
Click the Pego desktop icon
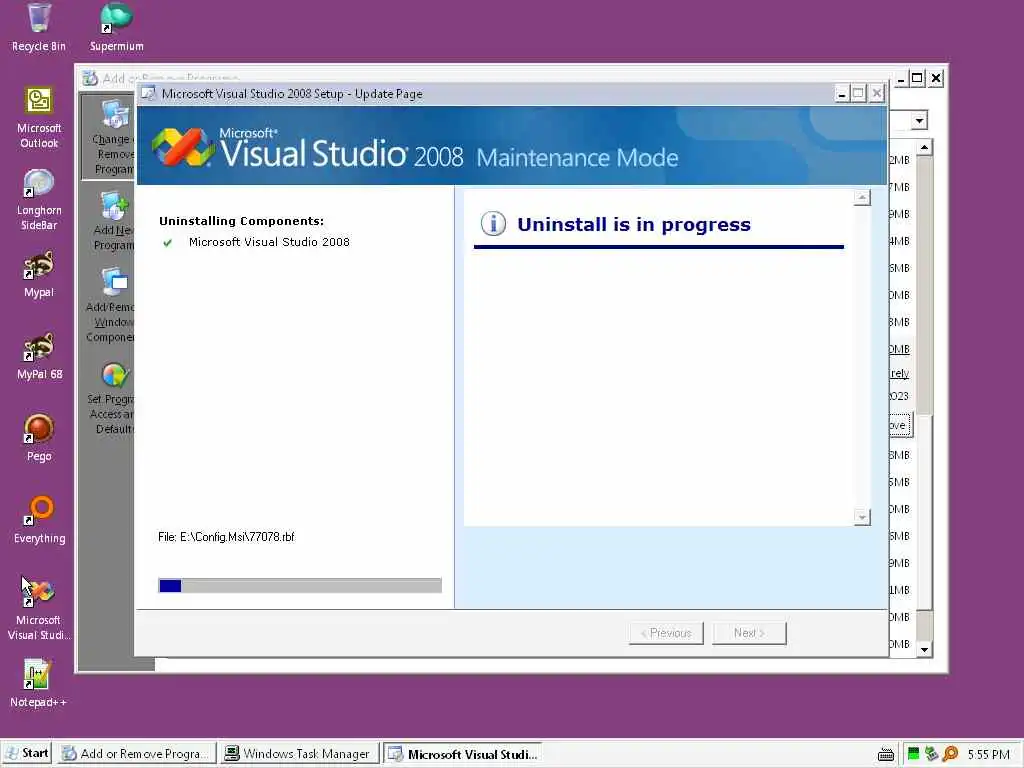click(39, 438)
